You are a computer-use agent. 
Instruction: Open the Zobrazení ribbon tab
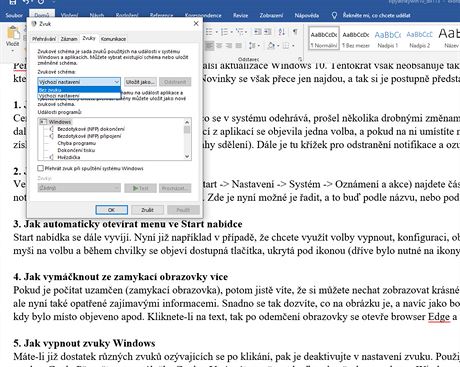pyautogui.click(x=271, y=15)
